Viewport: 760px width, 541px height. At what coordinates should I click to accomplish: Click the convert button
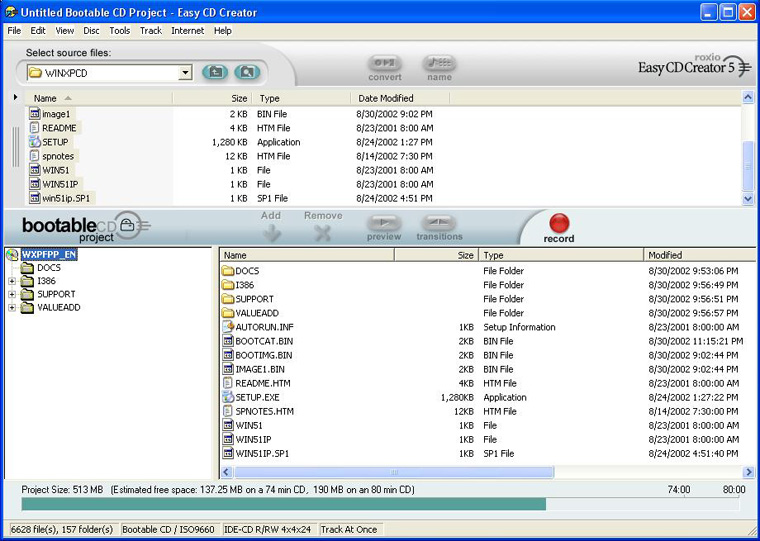[385, 63]
